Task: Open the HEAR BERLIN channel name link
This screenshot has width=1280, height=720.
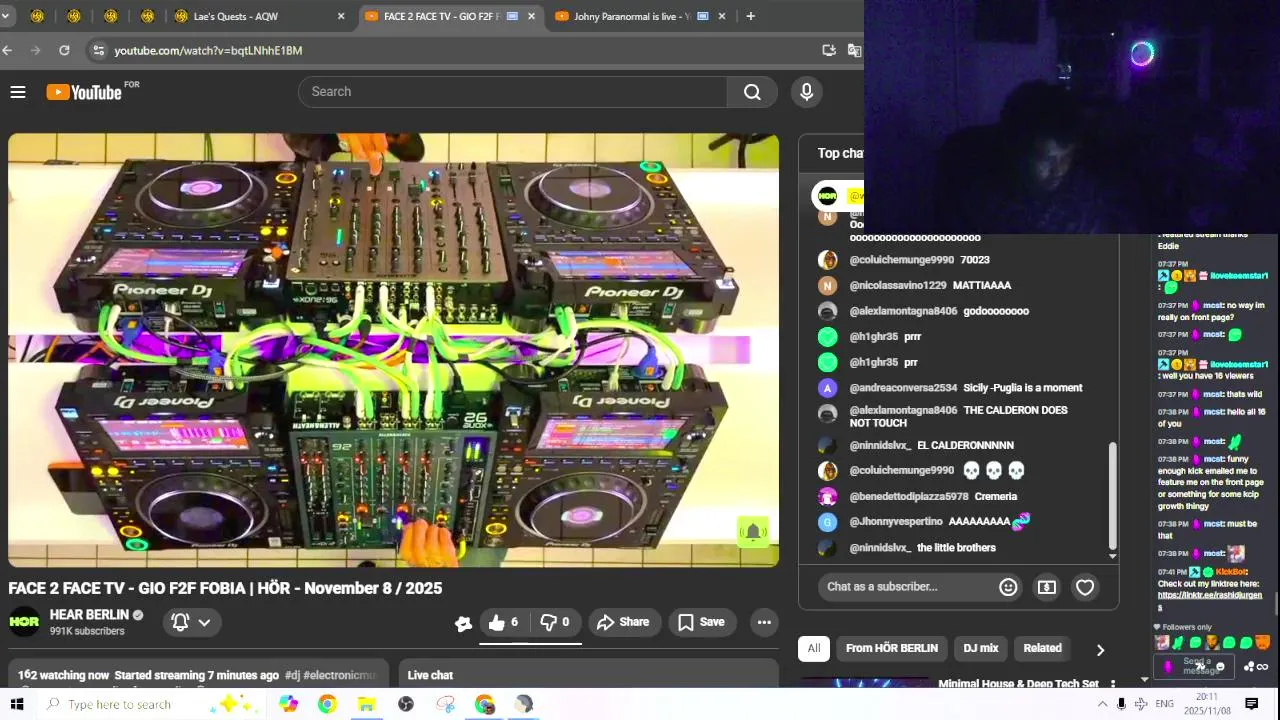Action: click(89, 615)
